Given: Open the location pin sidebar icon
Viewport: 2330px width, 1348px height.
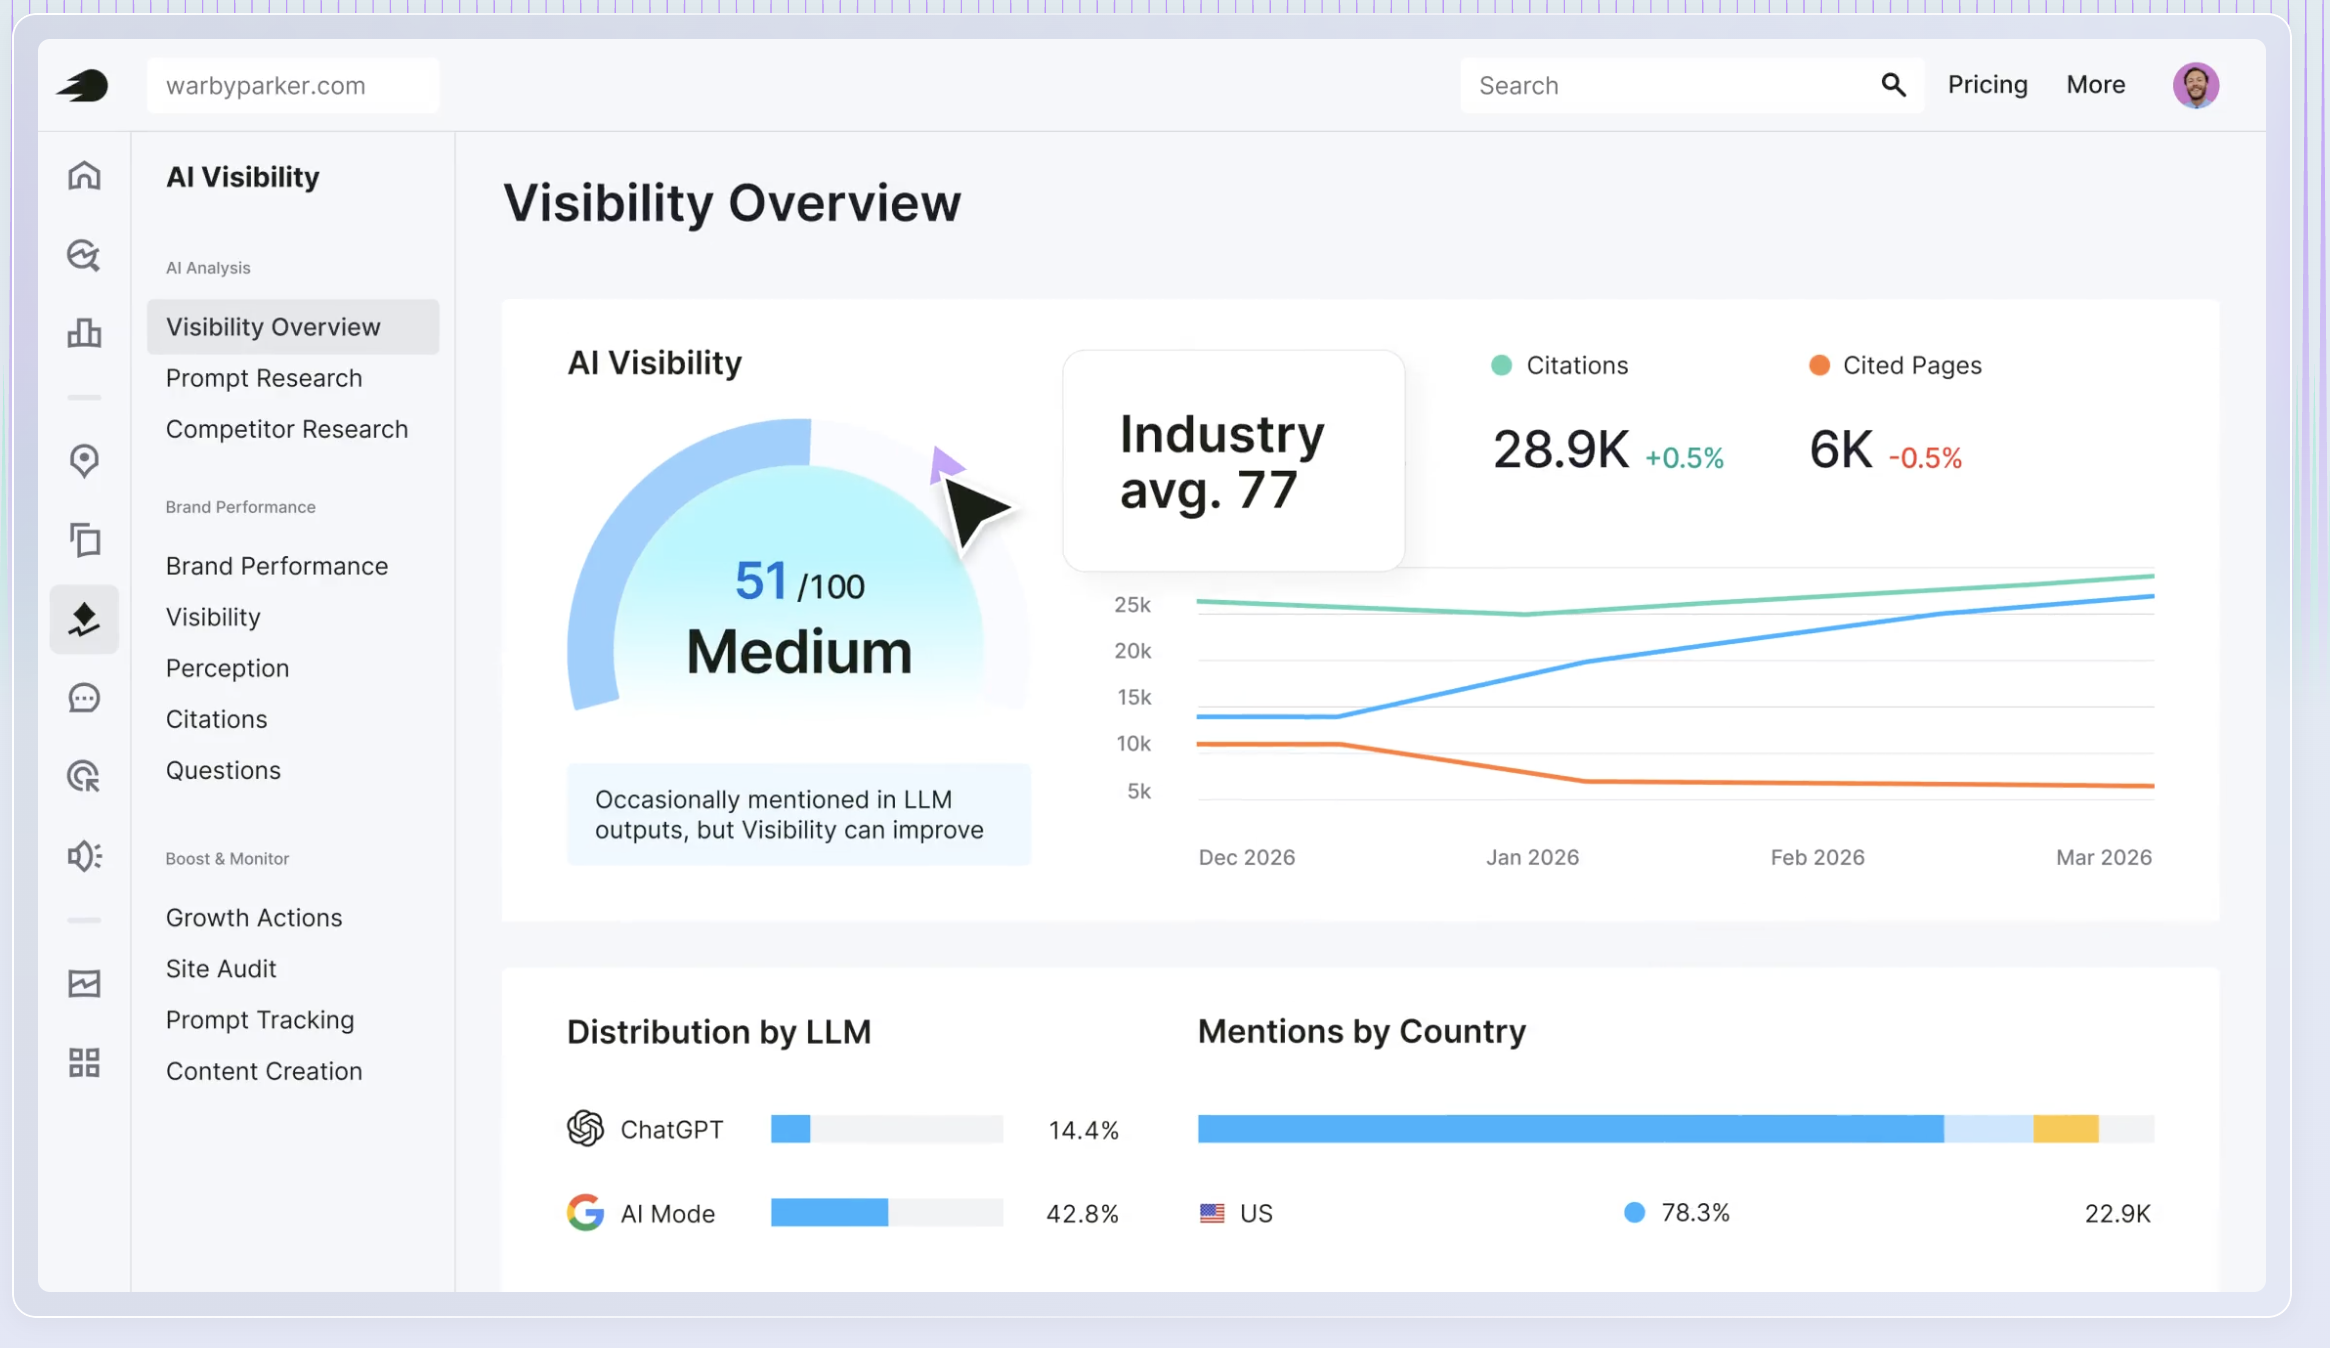Looking at the screenshot, I should click(84, 460).
